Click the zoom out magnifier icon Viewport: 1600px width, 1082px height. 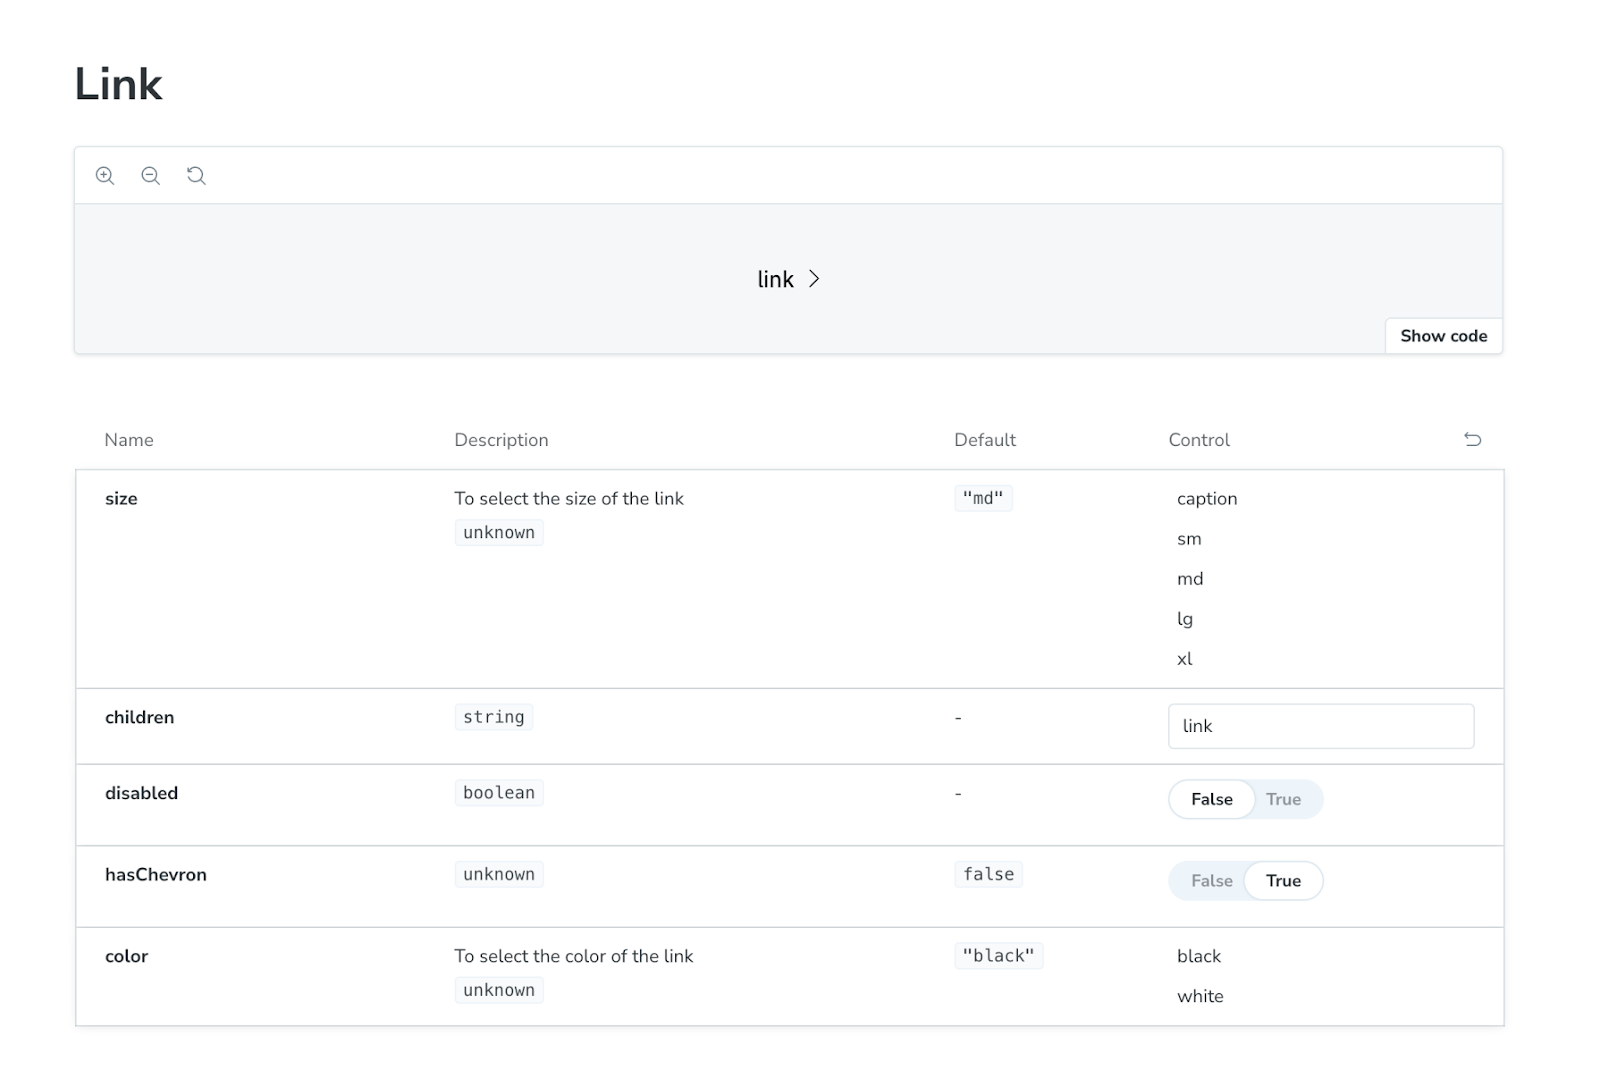151,176
